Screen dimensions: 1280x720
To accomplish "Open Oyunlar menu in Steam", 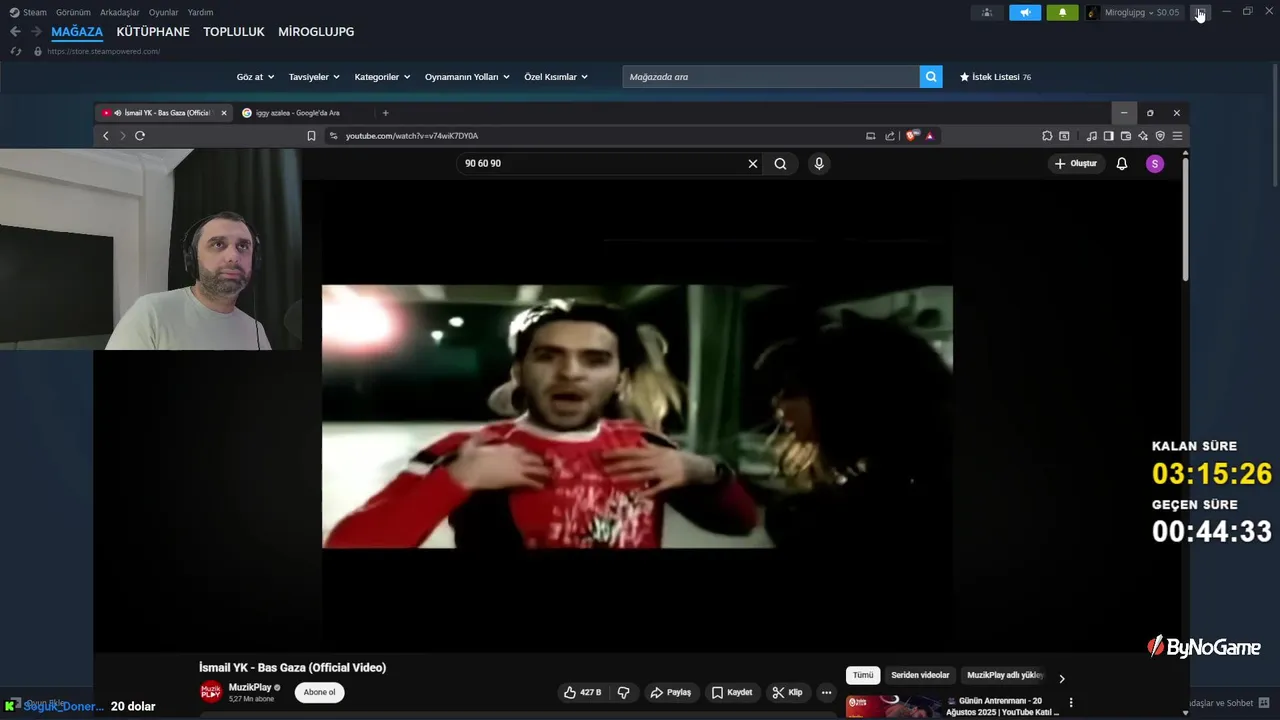I will click(x=163, y=12).
